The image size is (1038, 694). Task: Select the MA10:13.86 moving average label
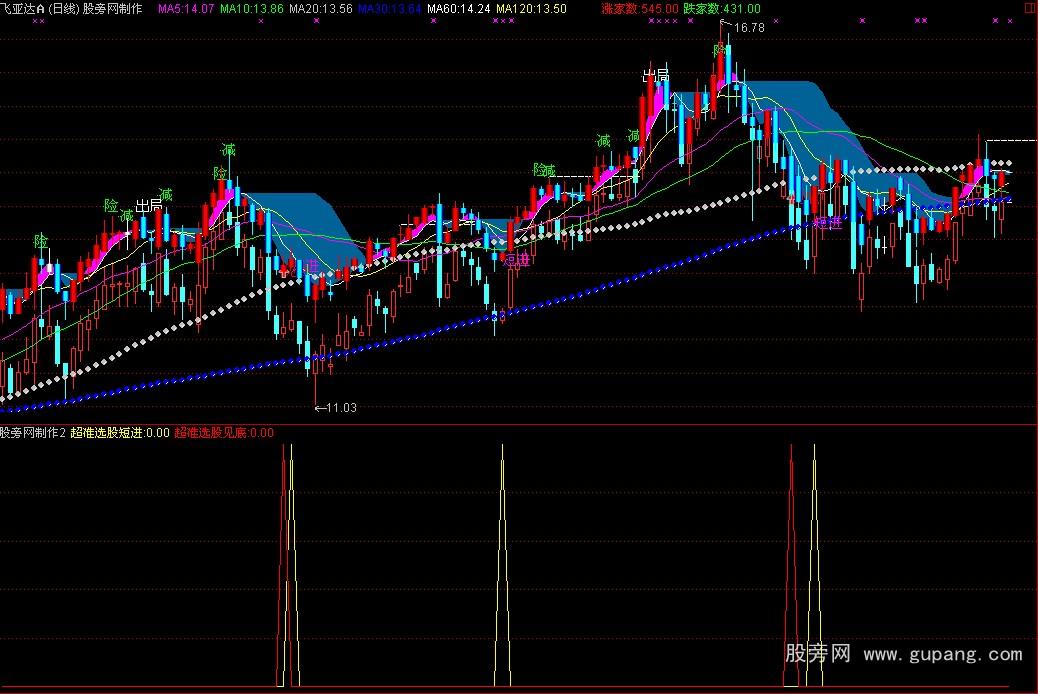251,8
